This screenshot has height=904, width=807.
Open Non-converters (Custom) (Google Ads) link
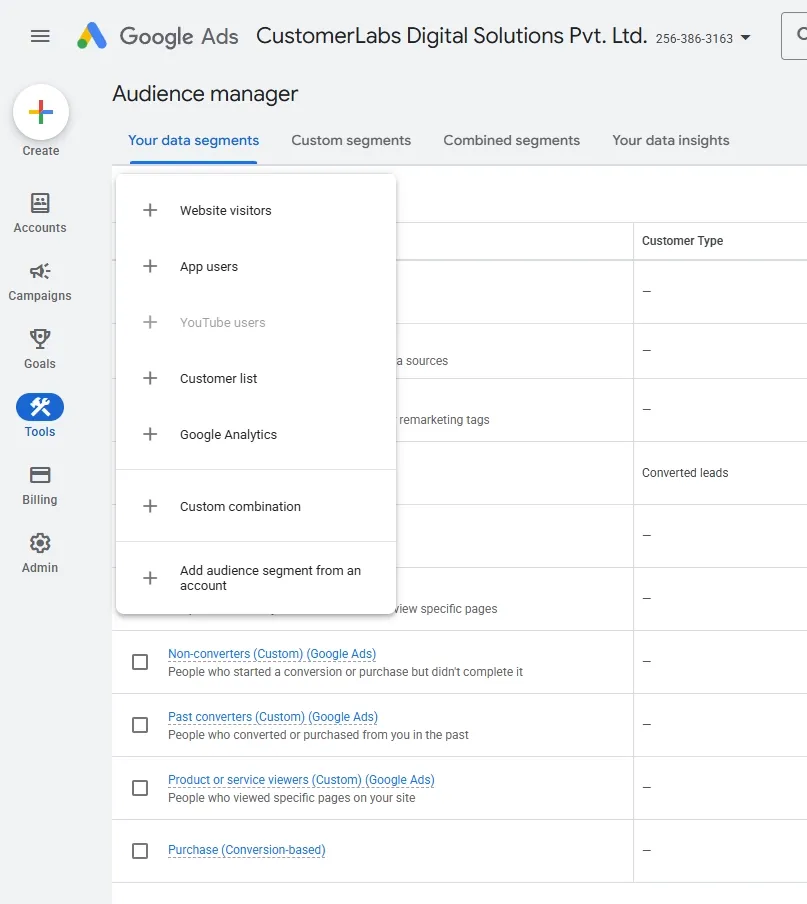coord(272,653)
